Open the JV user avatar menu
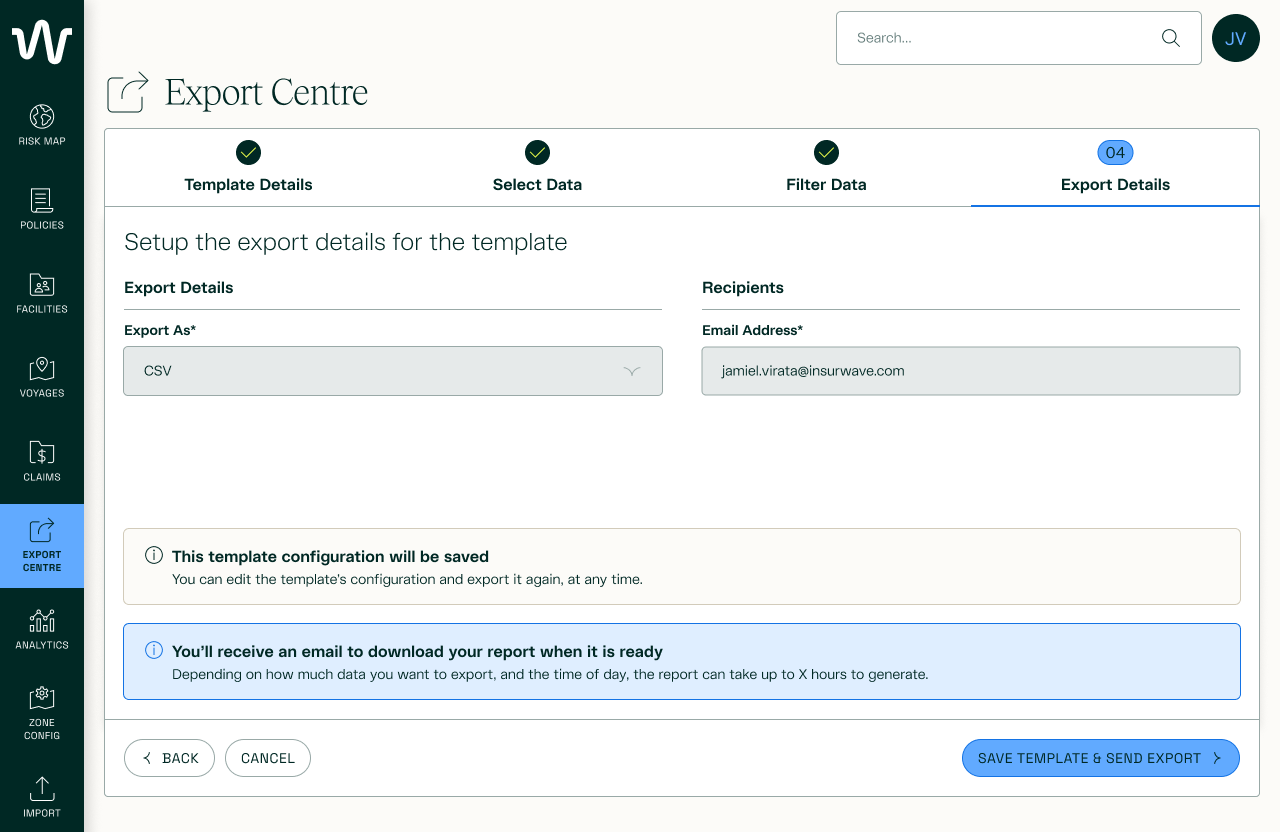 click(x=1236, y=38)
